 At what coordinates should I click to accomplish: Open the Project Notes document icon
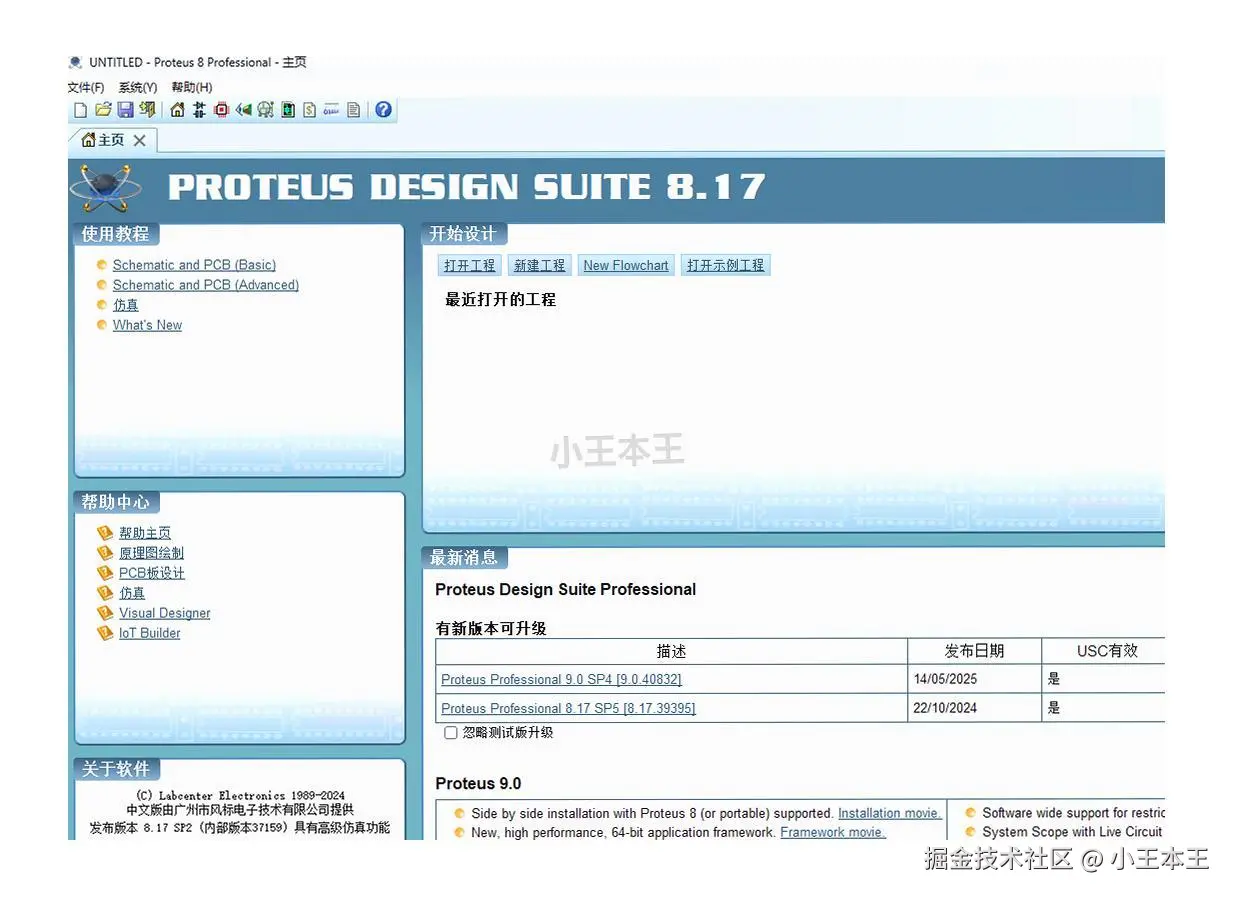point(353,110)
